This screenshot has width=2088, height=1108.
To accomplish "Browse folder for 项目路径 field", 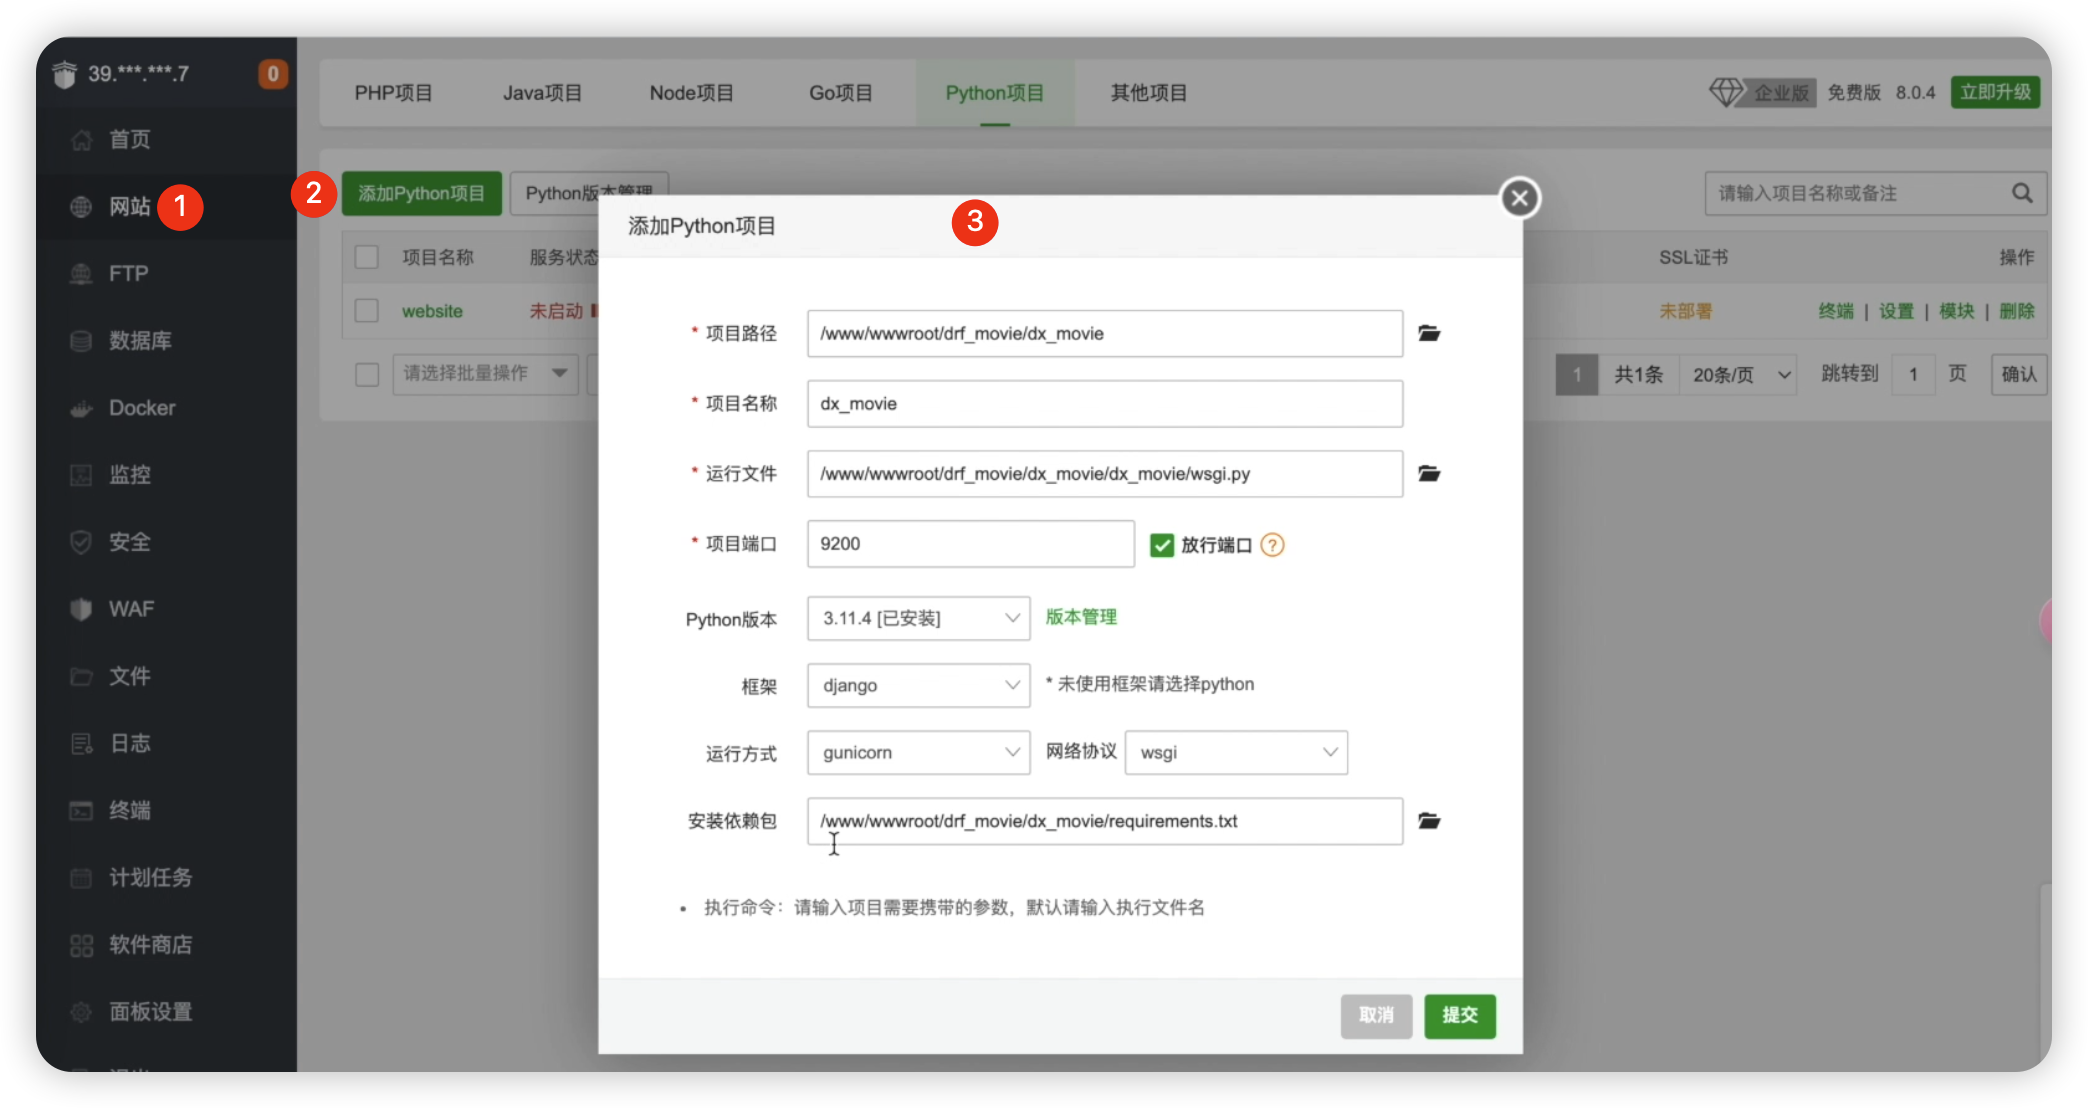I will (1429, 333).
